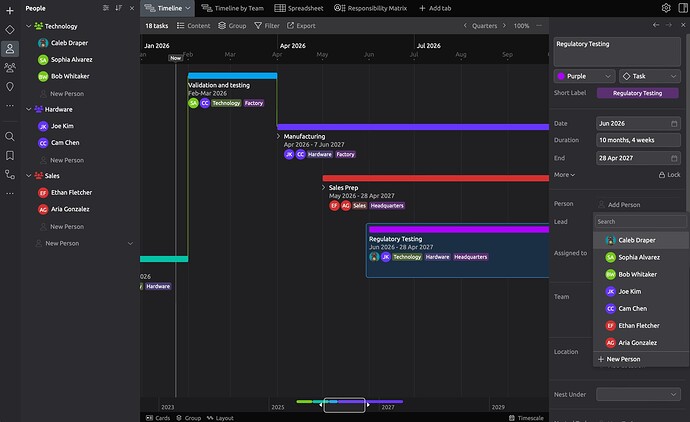Screen dimensions: 690x422
Task: Switch to the Spreadsheet tab
Action: click(x=297, y=8)
